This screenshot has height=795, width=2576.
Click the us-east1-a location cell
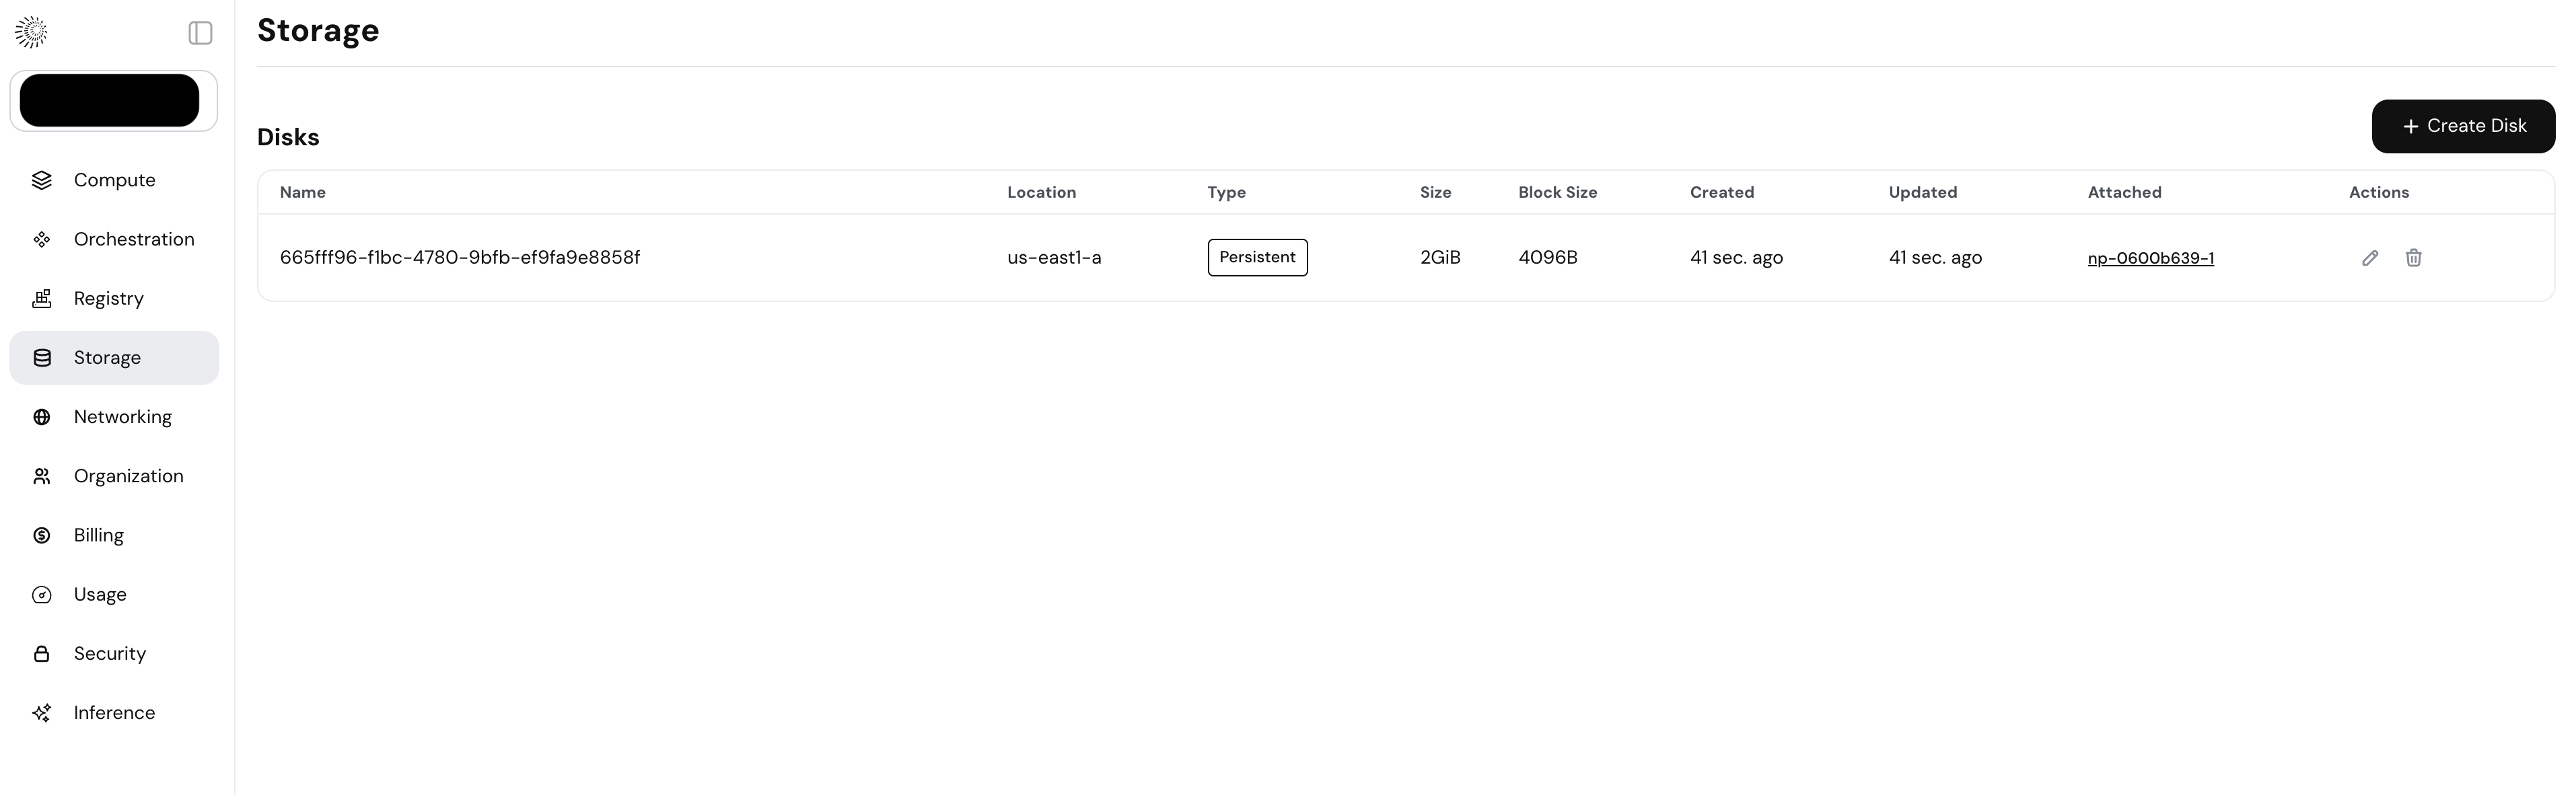tap(1054, 257)
